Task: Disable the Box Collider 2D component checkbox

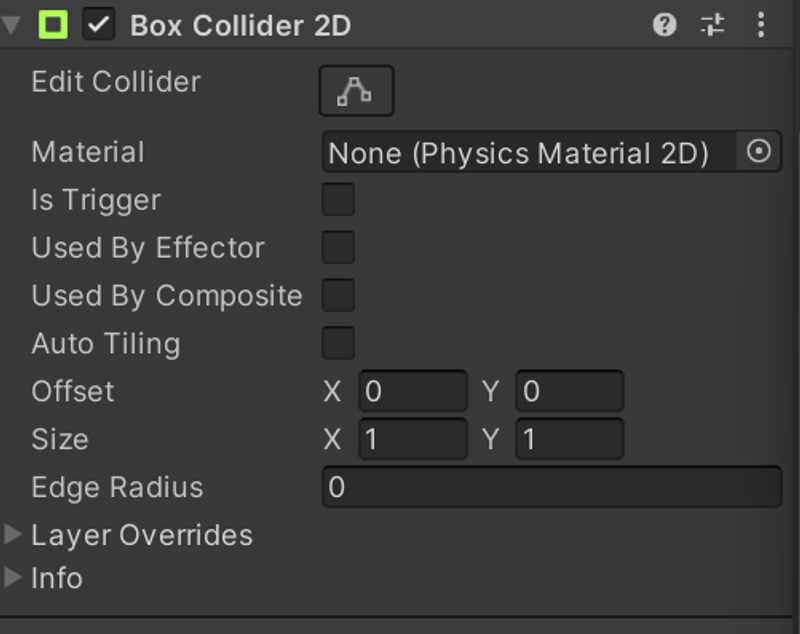Action: point(98,24)
